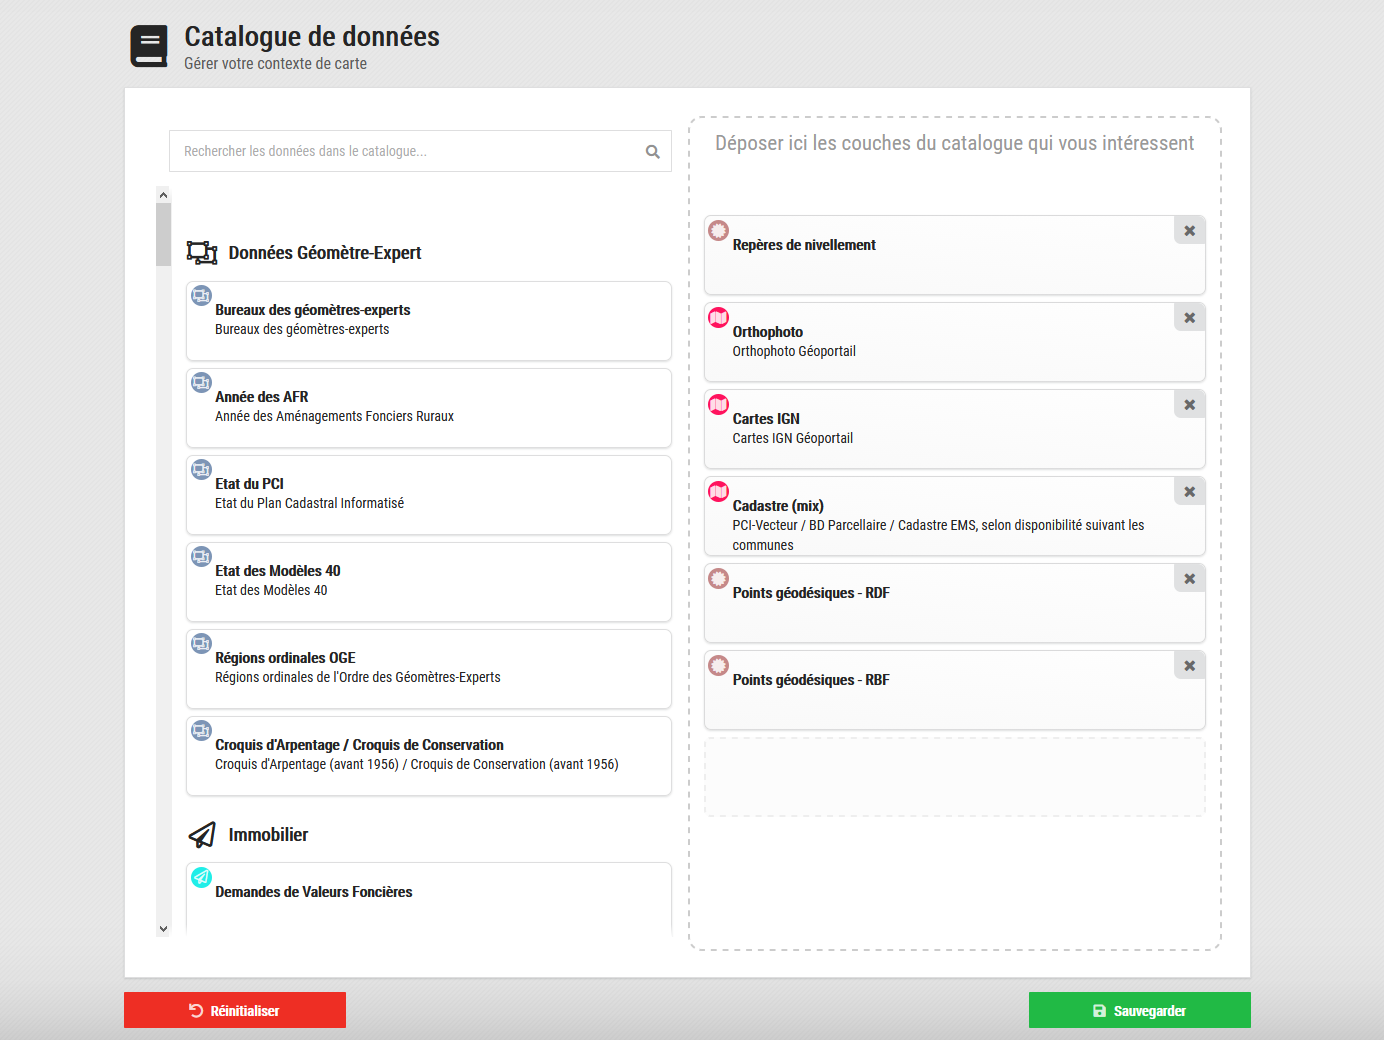1384x1040 pixels.
Task: Remove the Orthophoto layer
Action: pos(1189,318)
